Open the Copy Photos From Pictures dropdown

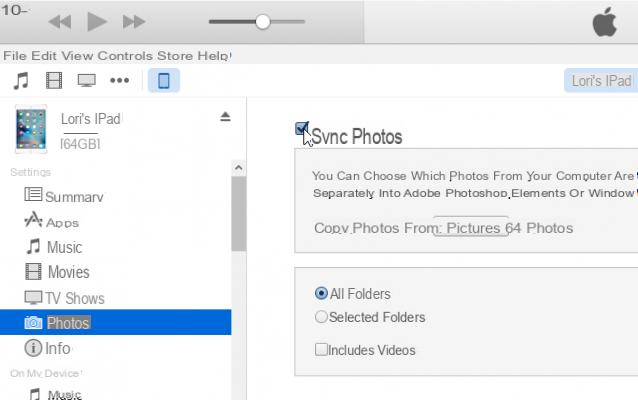(471, 227)
